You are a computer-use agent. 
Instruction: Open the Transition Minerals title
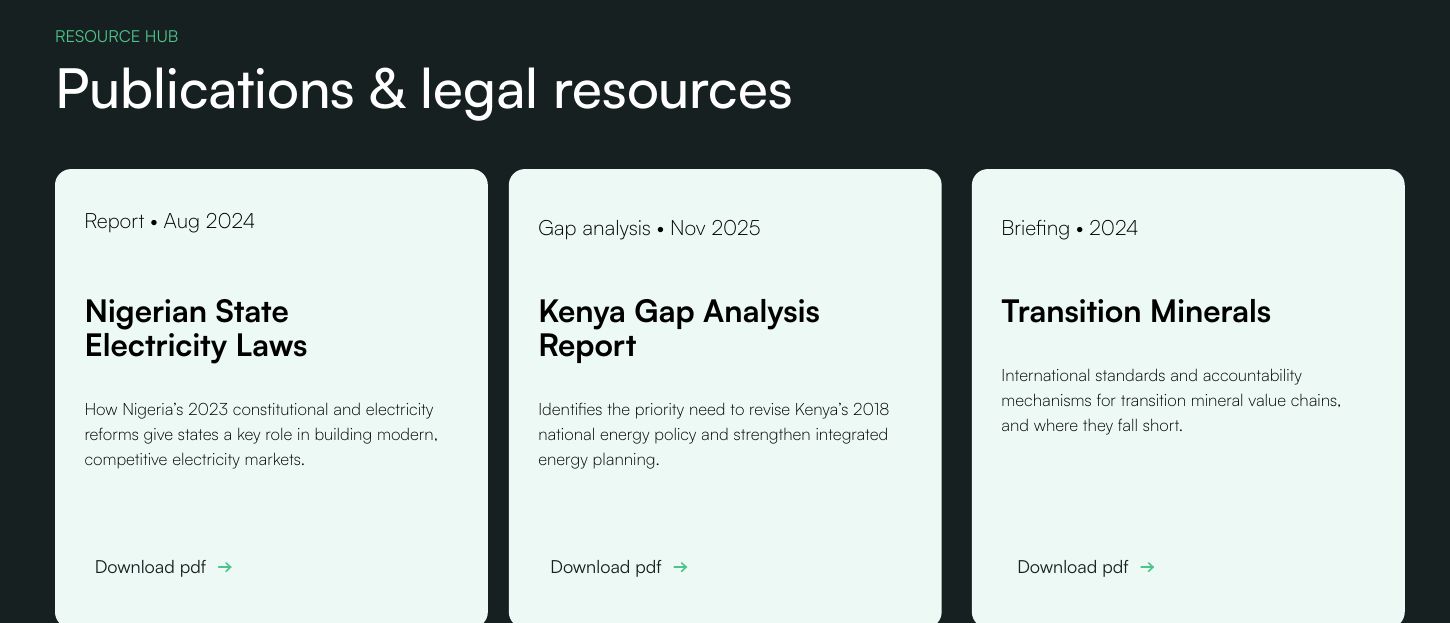(1136, 311)
